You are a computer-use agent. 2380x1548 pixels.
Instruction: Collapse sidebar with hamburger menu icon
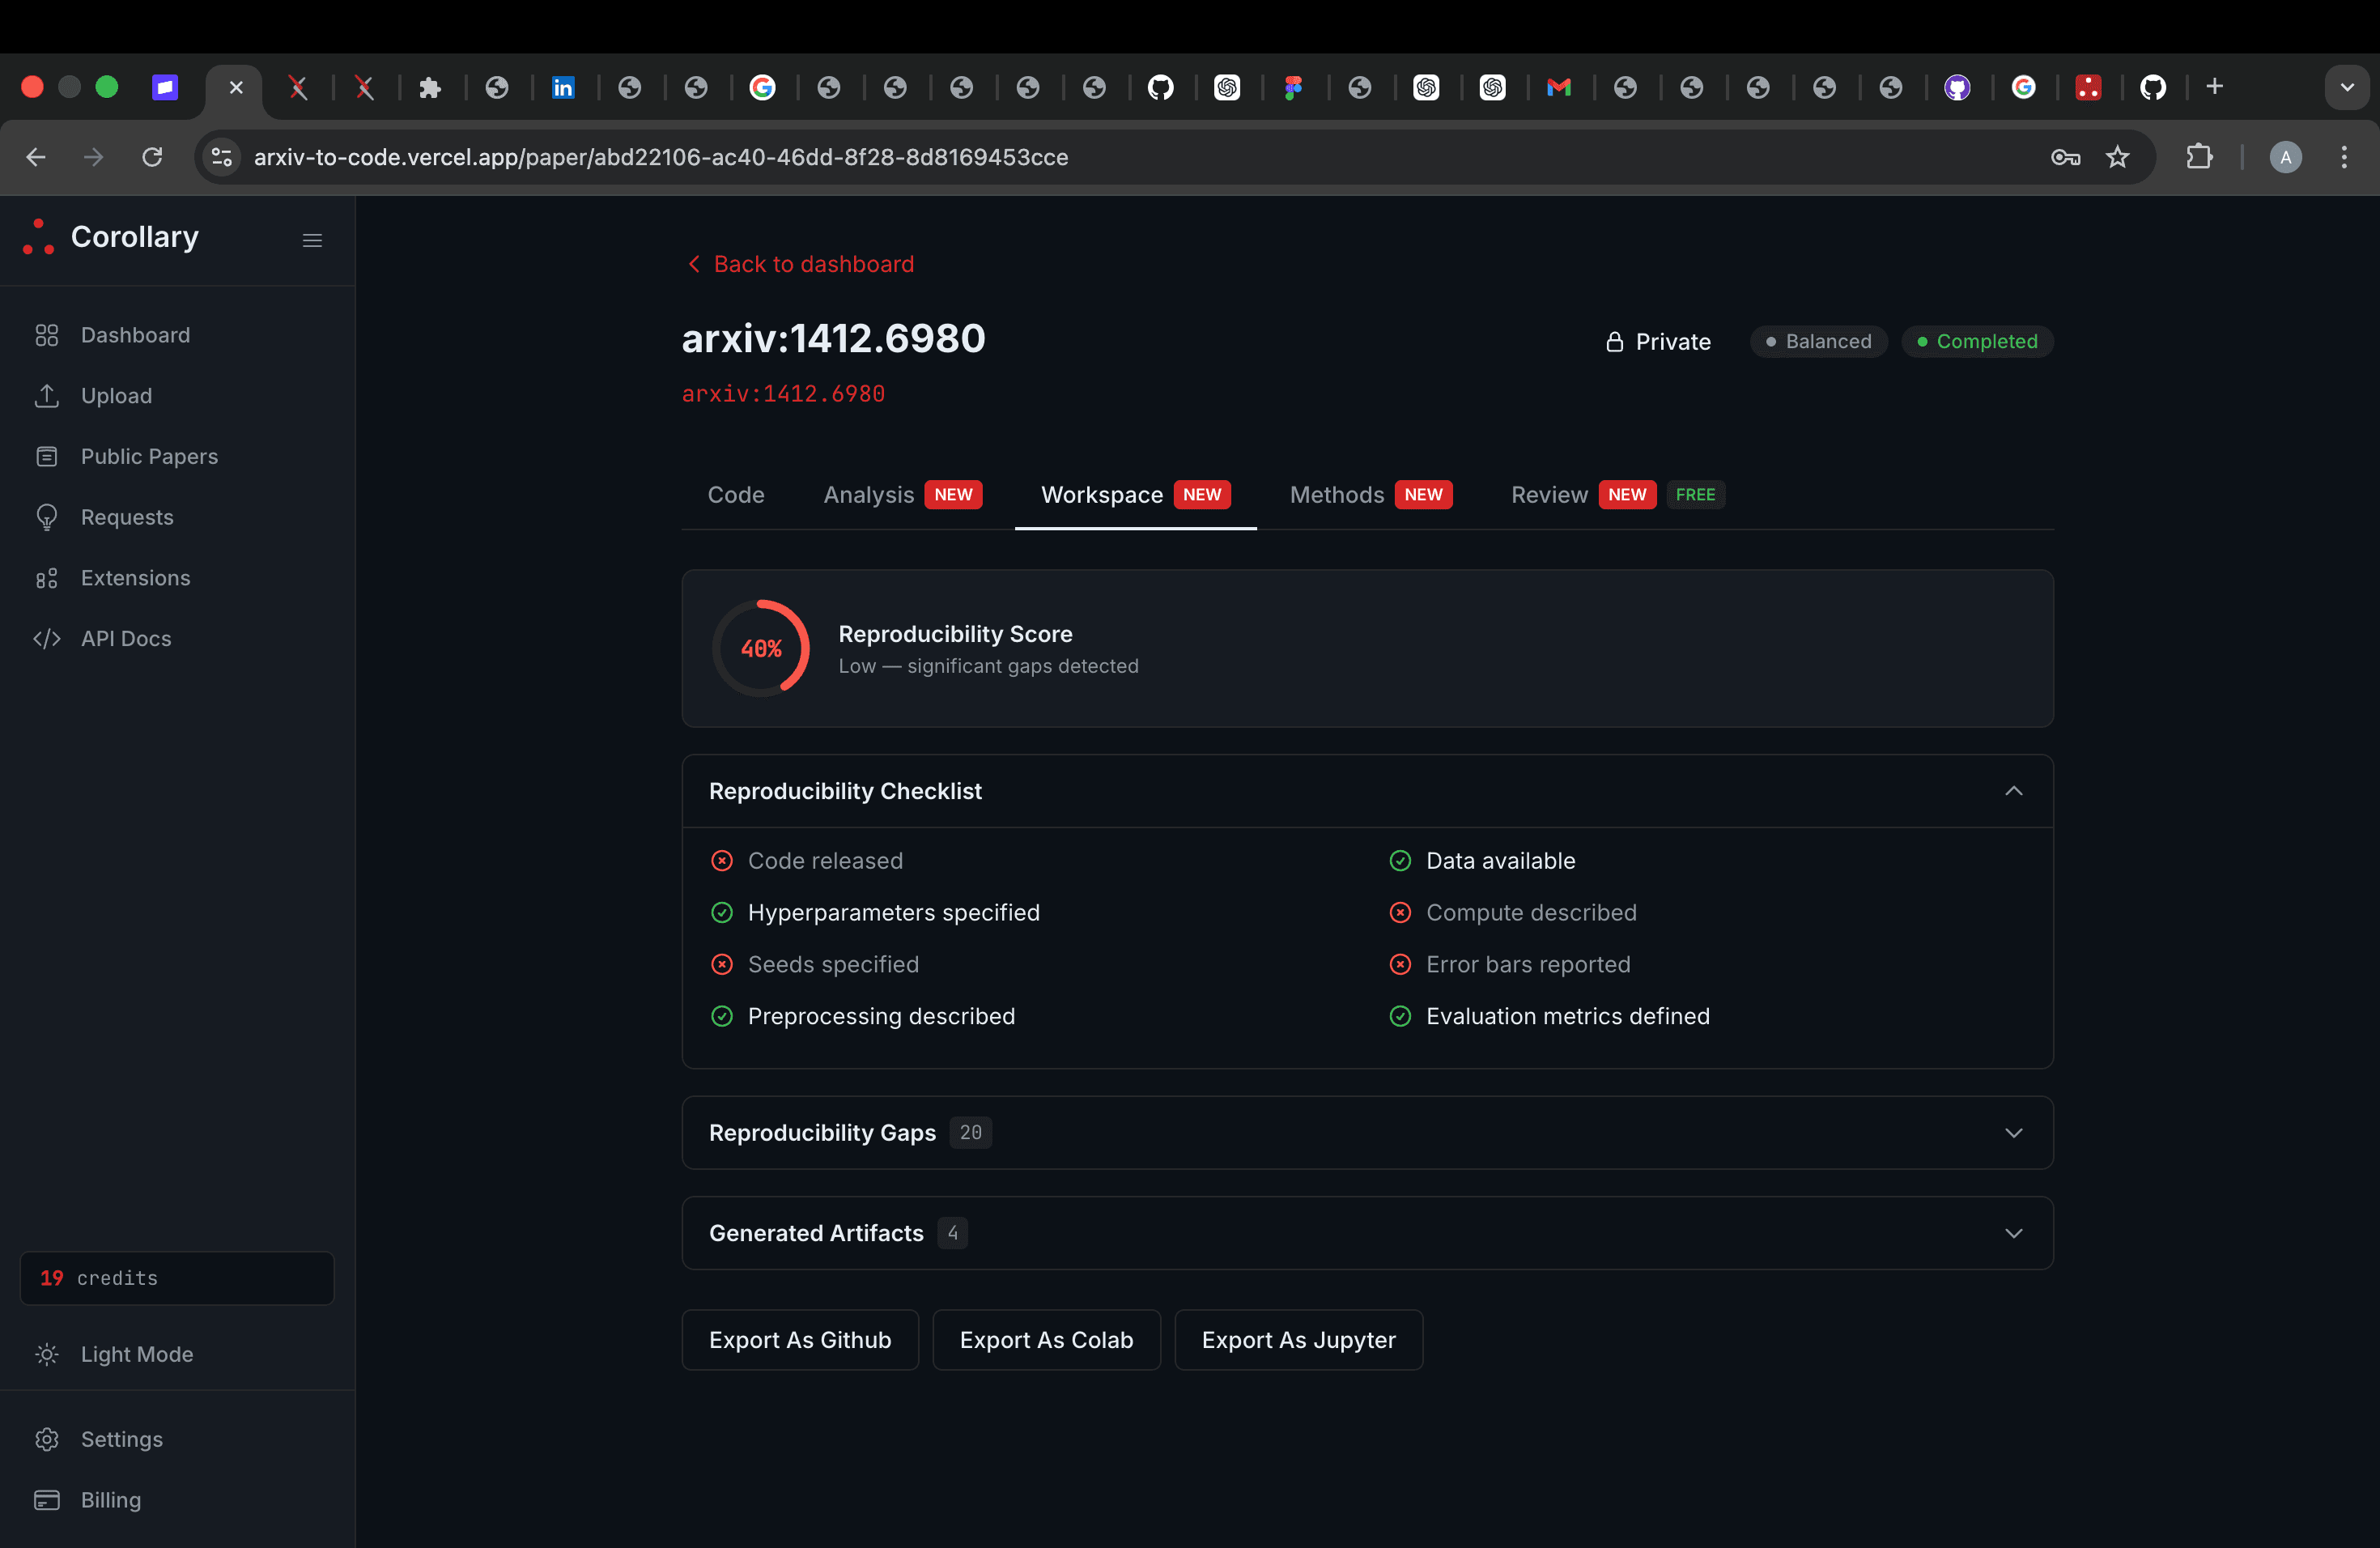pos(312,240)
